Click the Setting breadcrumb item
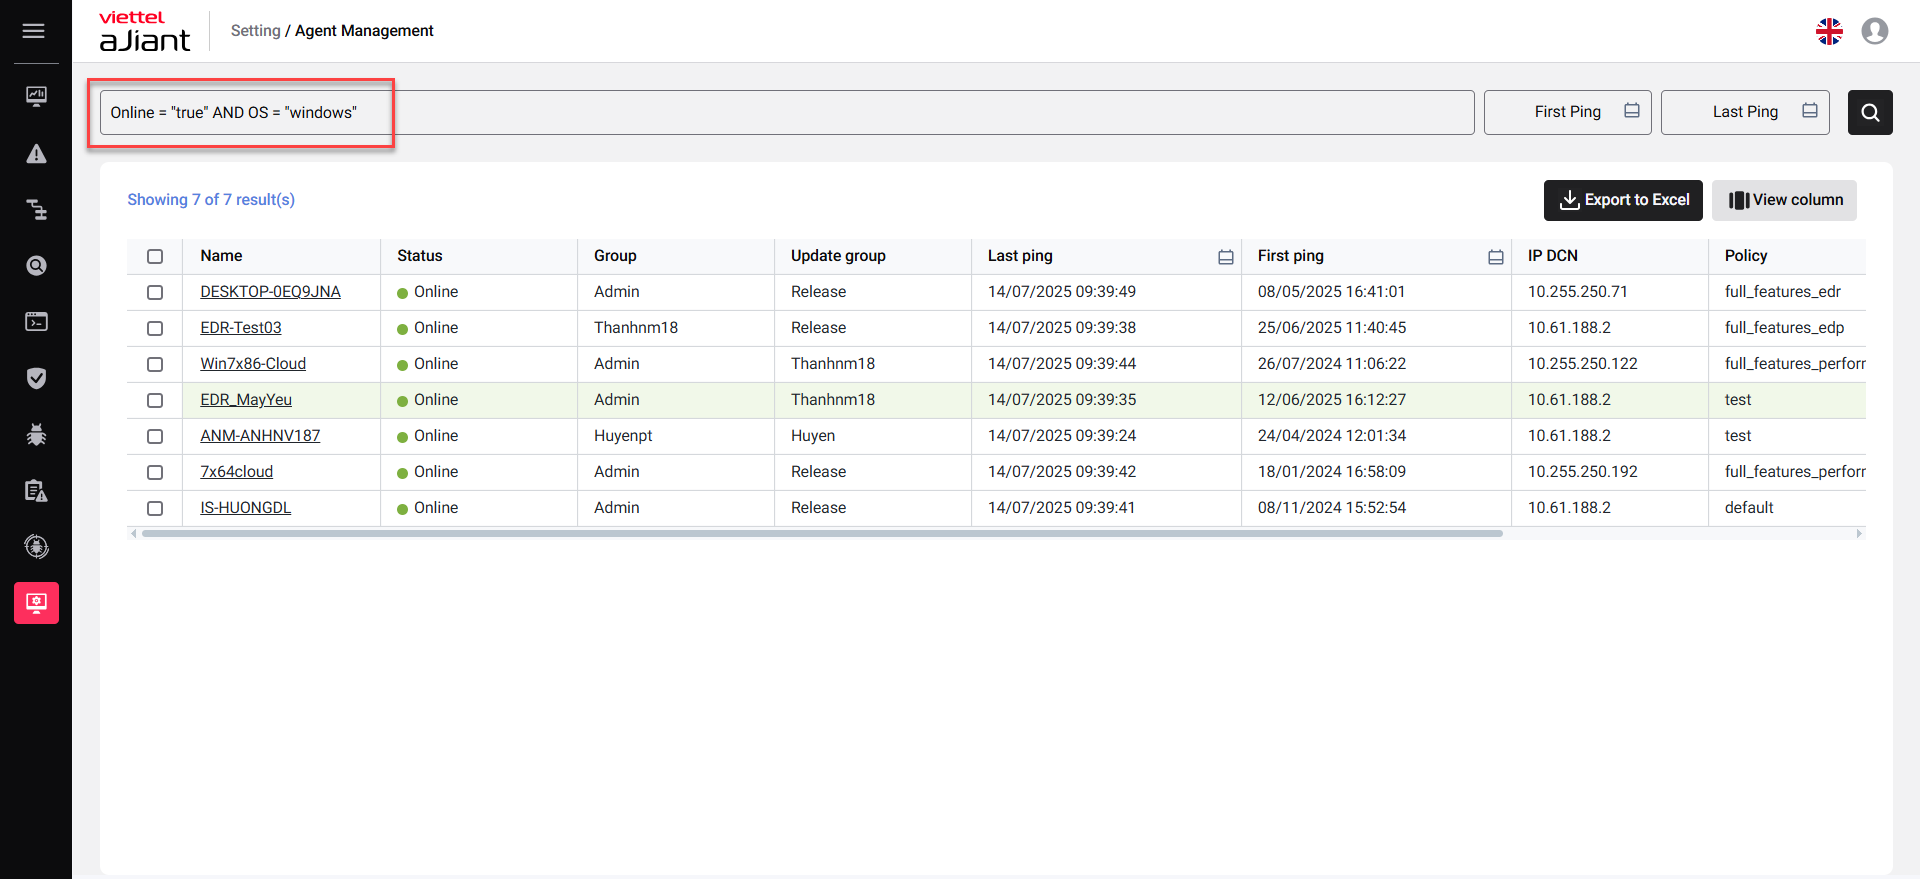Image resolution: width=1920 pixels, height=879 pixels. pos(255,31)
